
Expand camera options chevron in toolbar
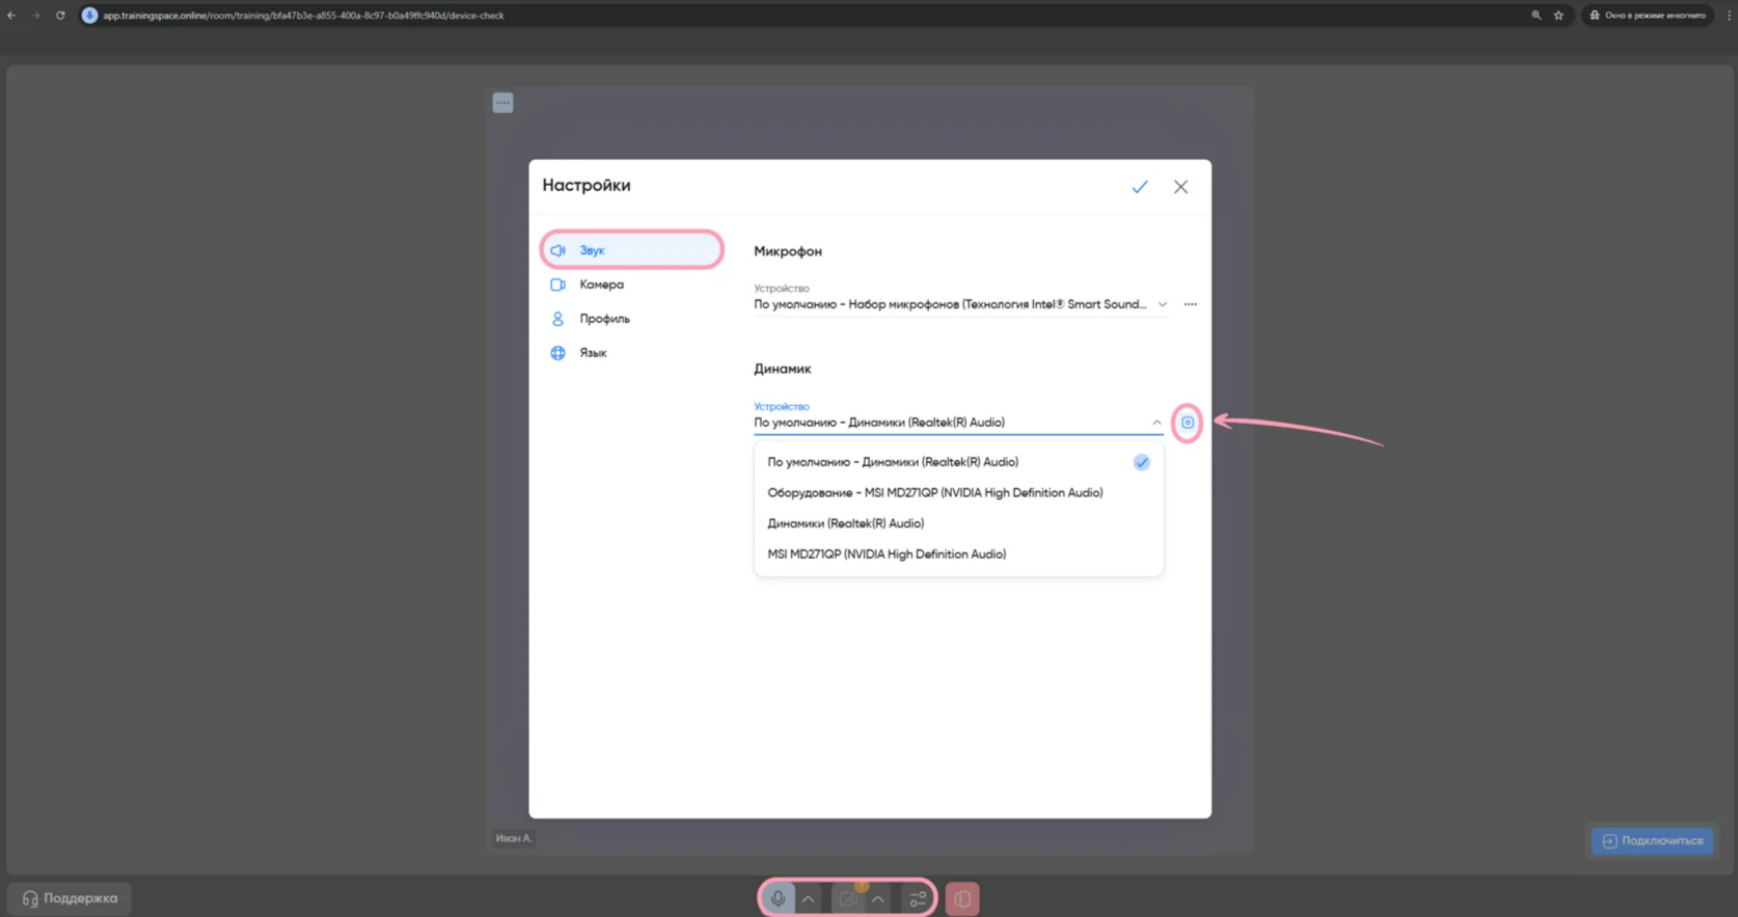pyautogui.click(x=878, y=898)
